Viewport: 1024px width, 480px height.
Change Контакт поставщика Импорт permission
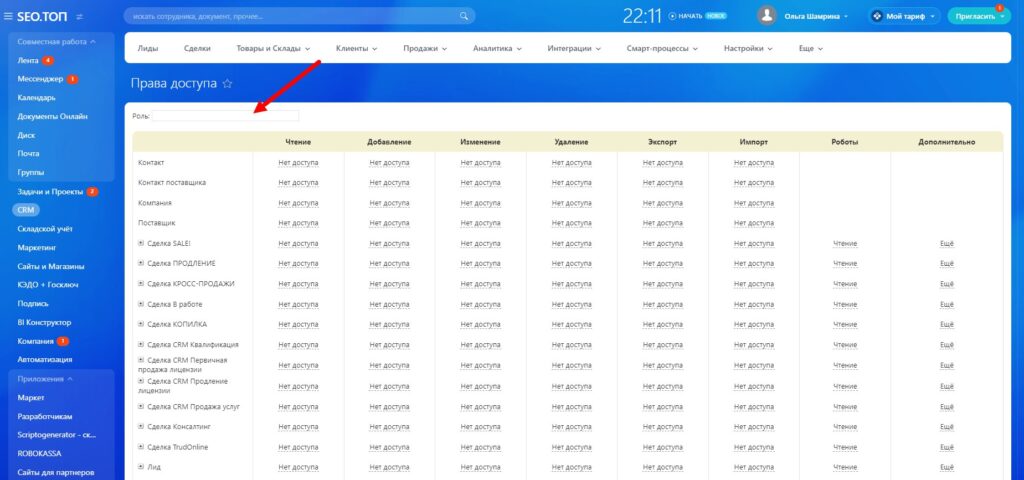click(754, 183)
